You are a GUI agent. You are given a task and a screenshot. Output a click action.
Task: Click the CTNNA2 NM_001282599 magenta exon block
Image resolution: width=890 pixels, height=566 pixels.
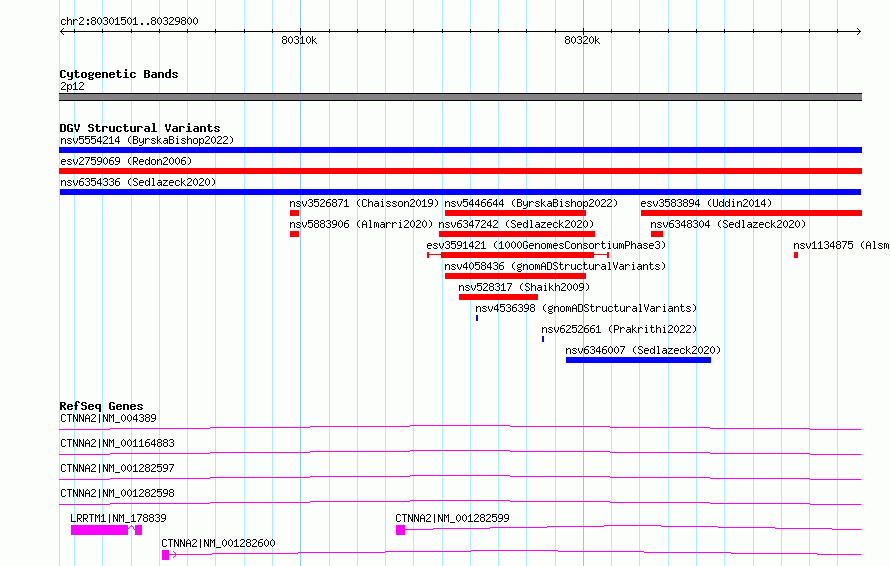click(401, 530)
